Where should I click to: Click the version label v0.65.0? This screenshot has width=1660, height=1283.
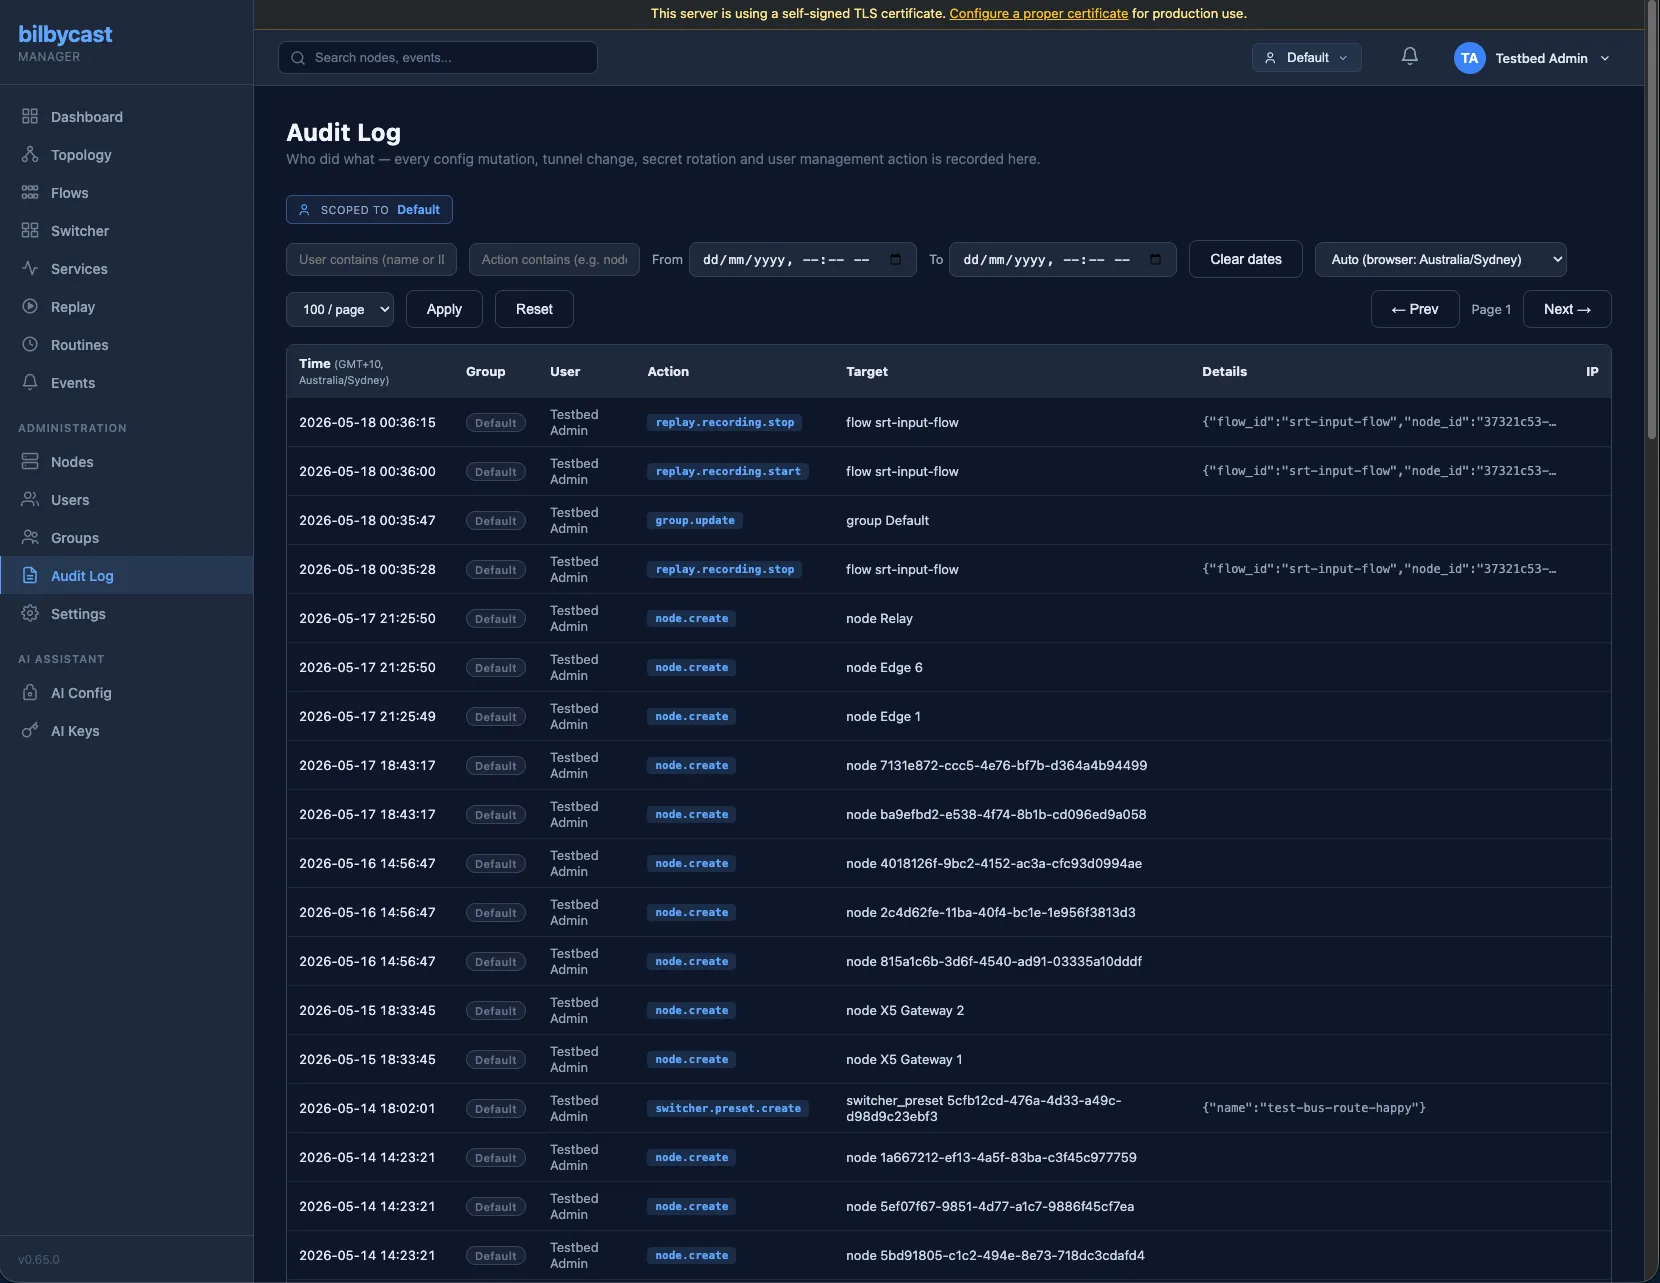(39, 1260)
